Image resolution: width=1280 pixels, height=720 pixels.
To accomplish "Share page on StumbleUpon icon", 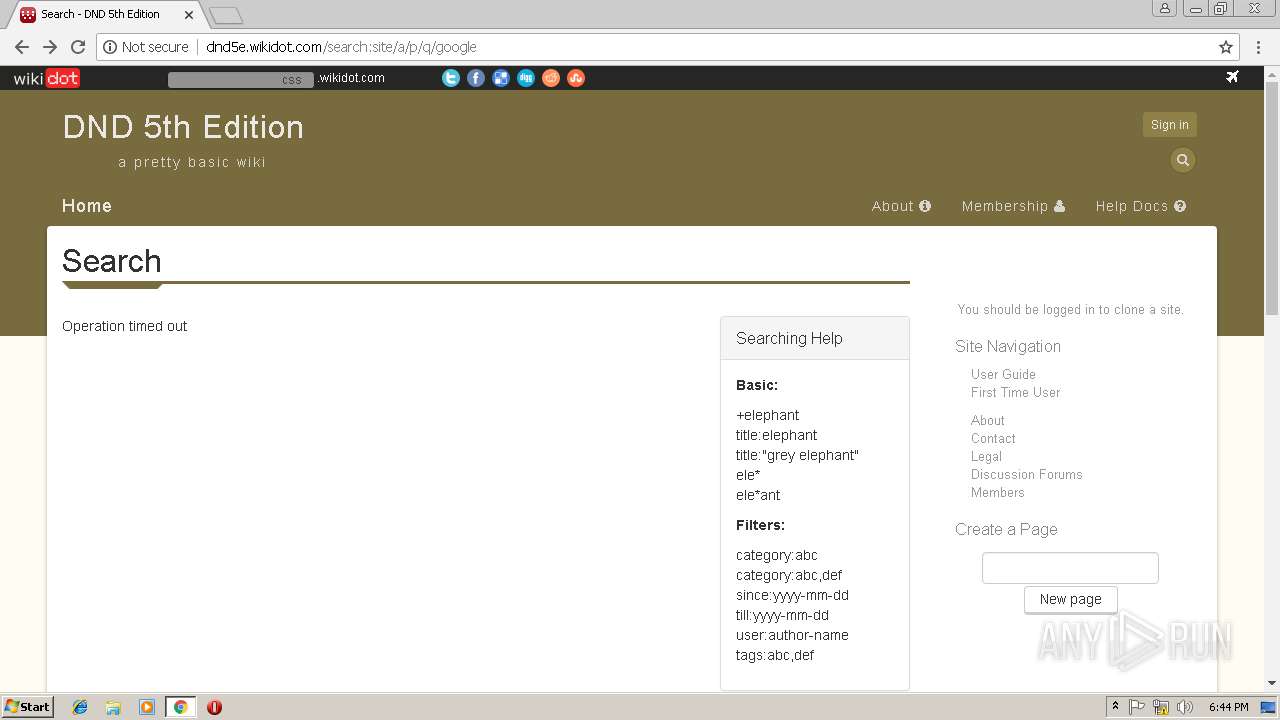I will (576, 78).
